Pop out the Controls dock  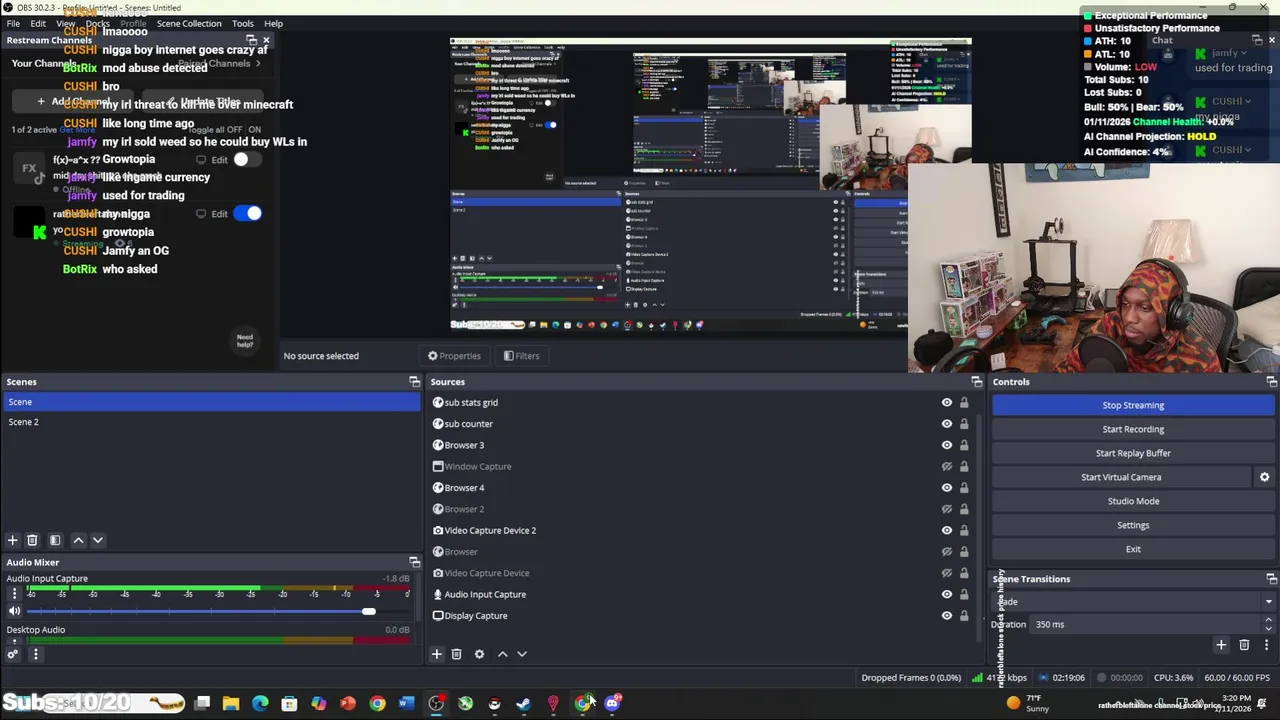(1271, 382)
